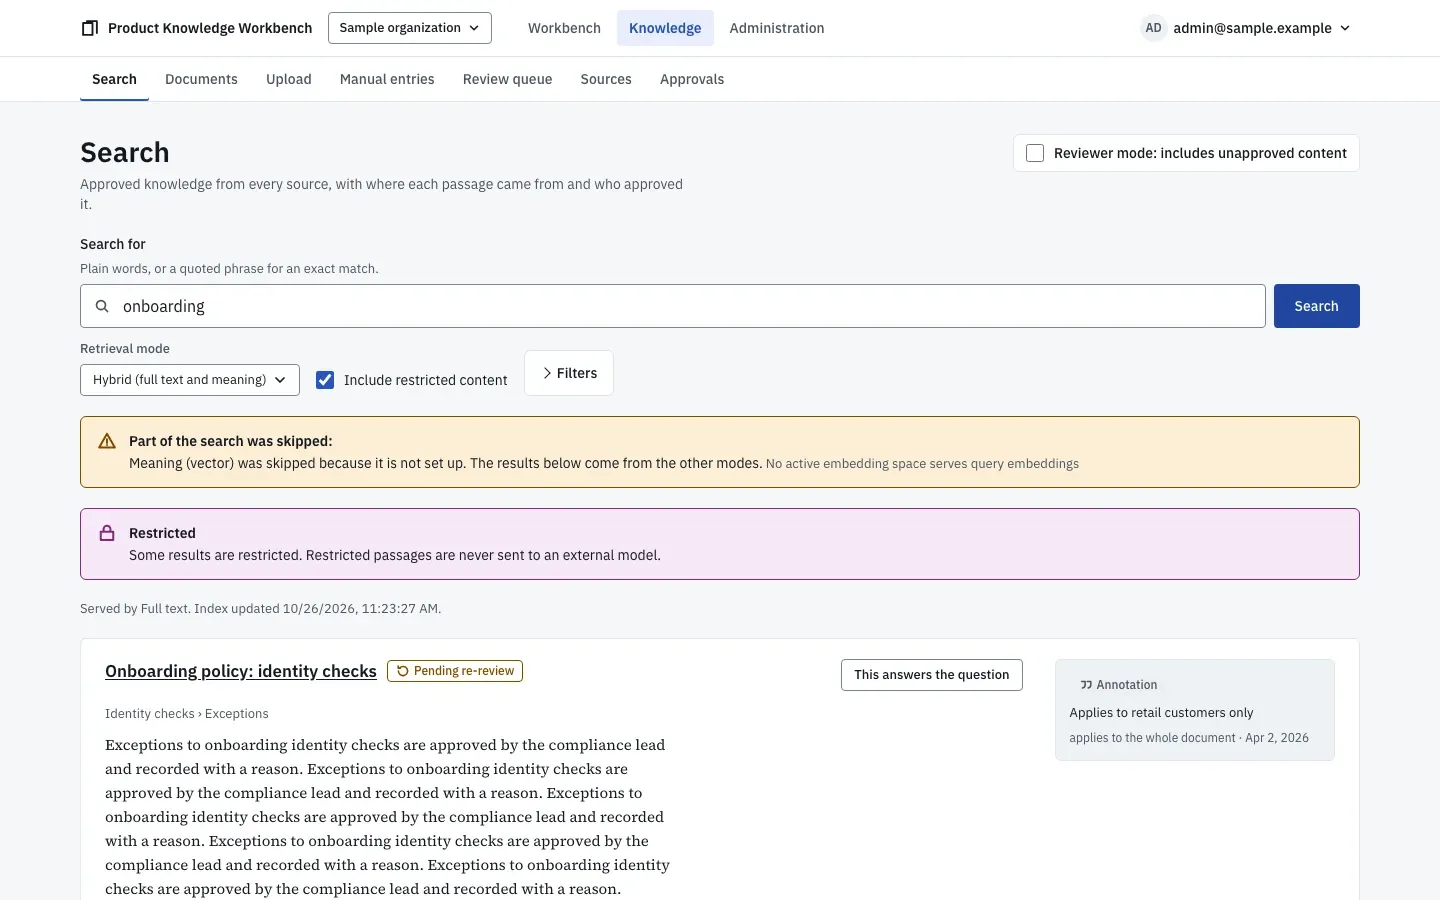Click the Served by Full text status line
Screen dimensions: 1440x900
click(261, 608)
